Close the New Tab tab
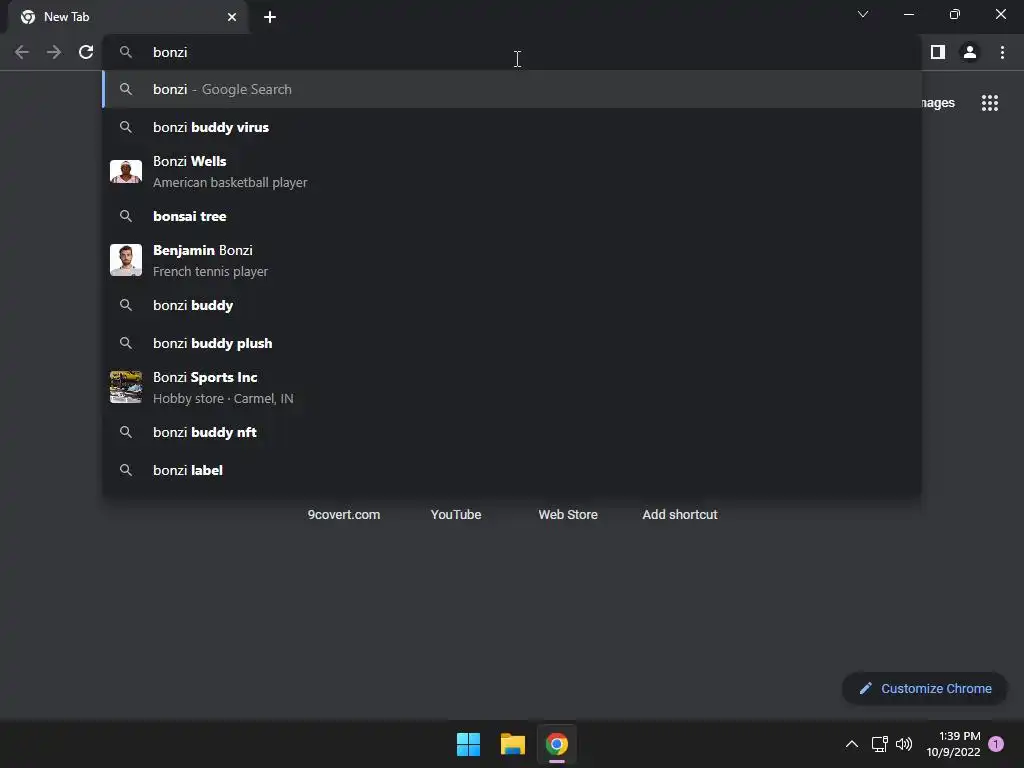The width and height of the screenshot is (1024, 768). tap(232, 17)
